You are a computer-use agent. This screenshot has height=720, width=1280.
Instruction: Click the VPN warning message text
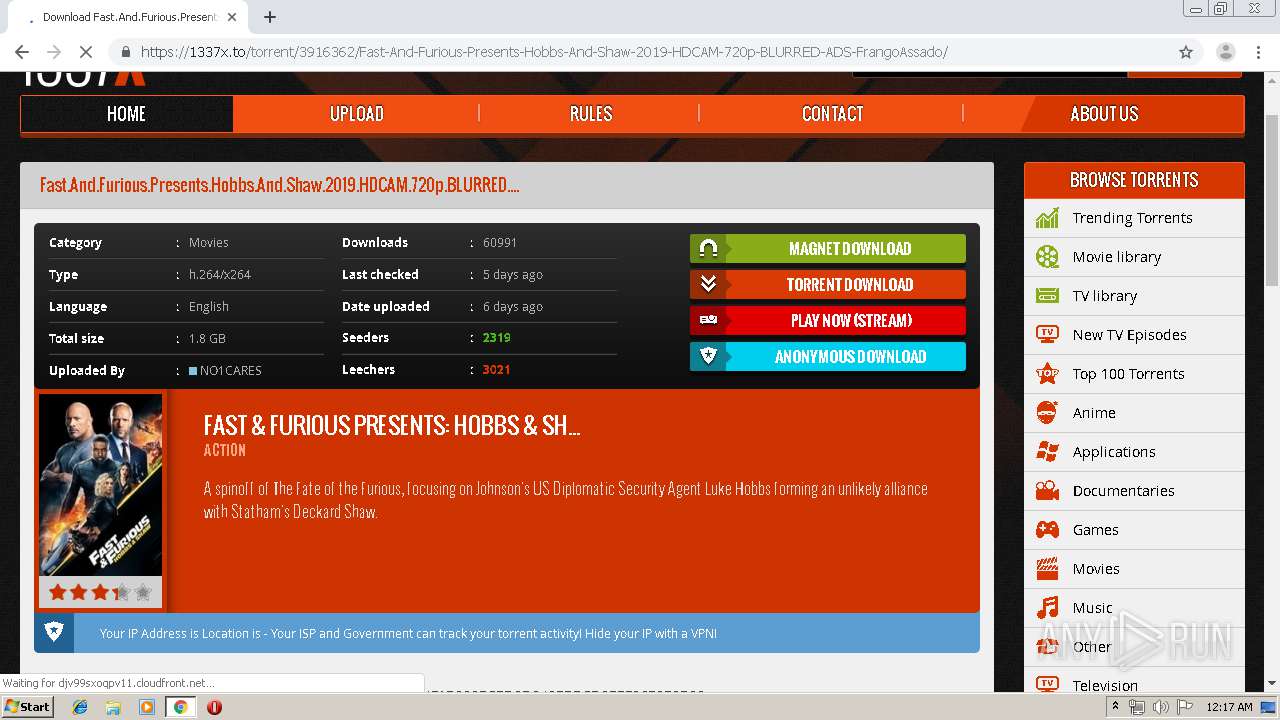(x=408, y=633)
